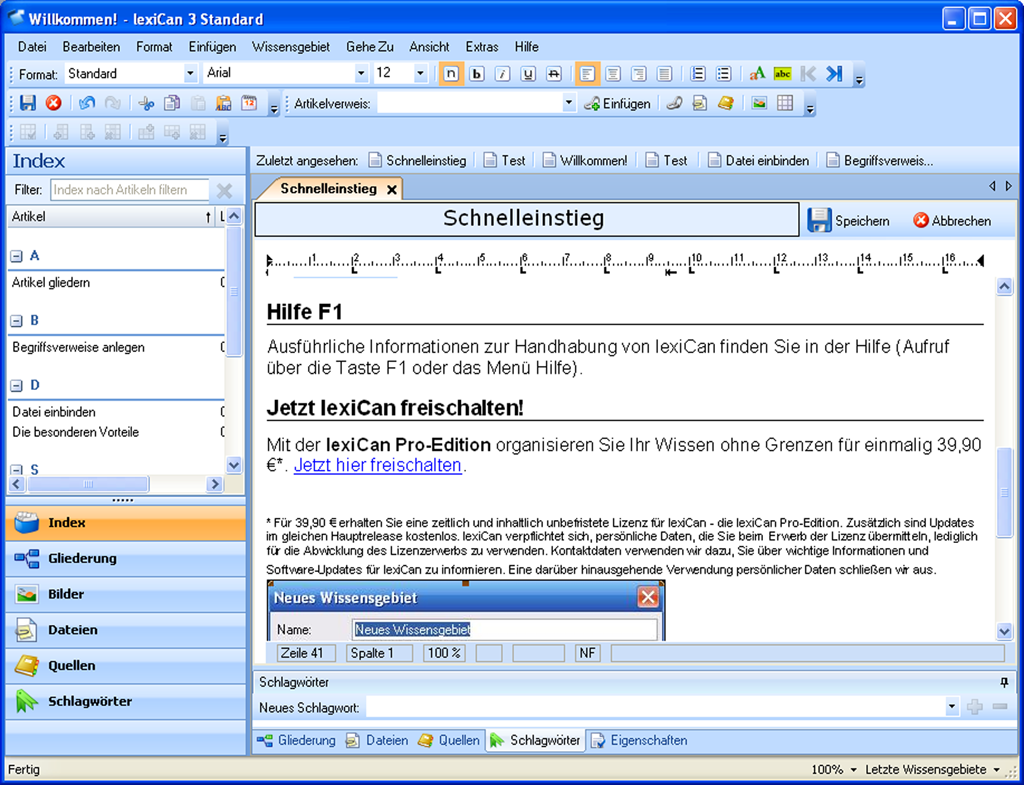
Task: Toggle strikethrough formatting
Action: pos(554,74)
